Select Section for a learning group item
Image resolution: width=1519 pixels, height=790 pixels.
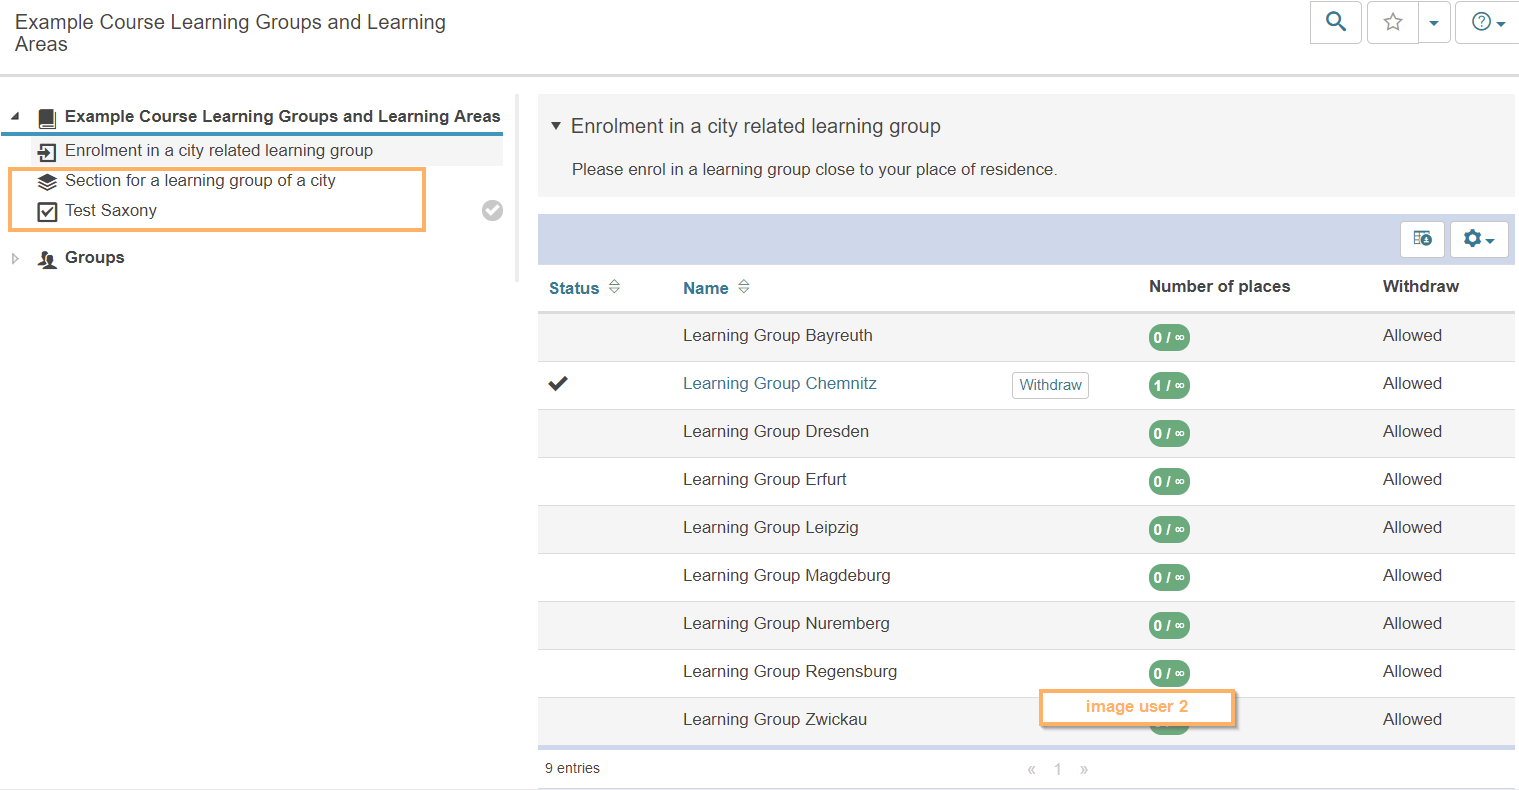click(200, 180)
